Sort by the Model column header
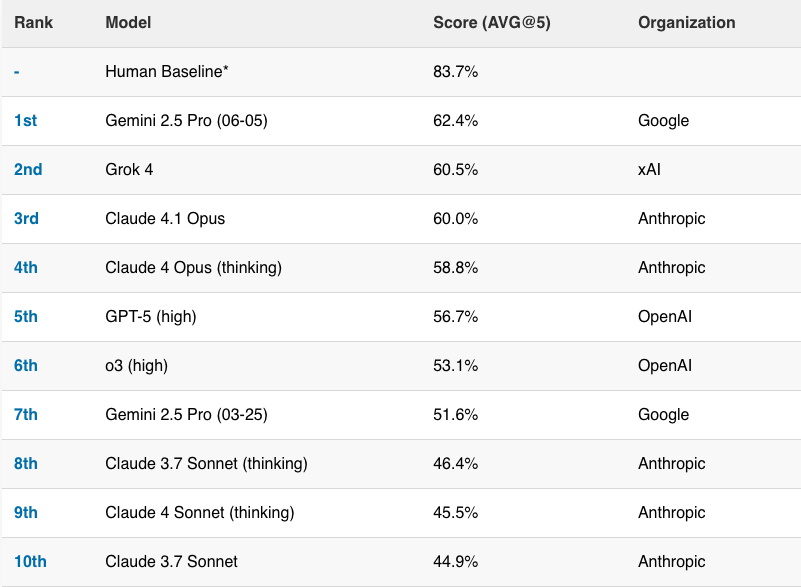Viewport: 801px width, 587px height. coord(128,23)
